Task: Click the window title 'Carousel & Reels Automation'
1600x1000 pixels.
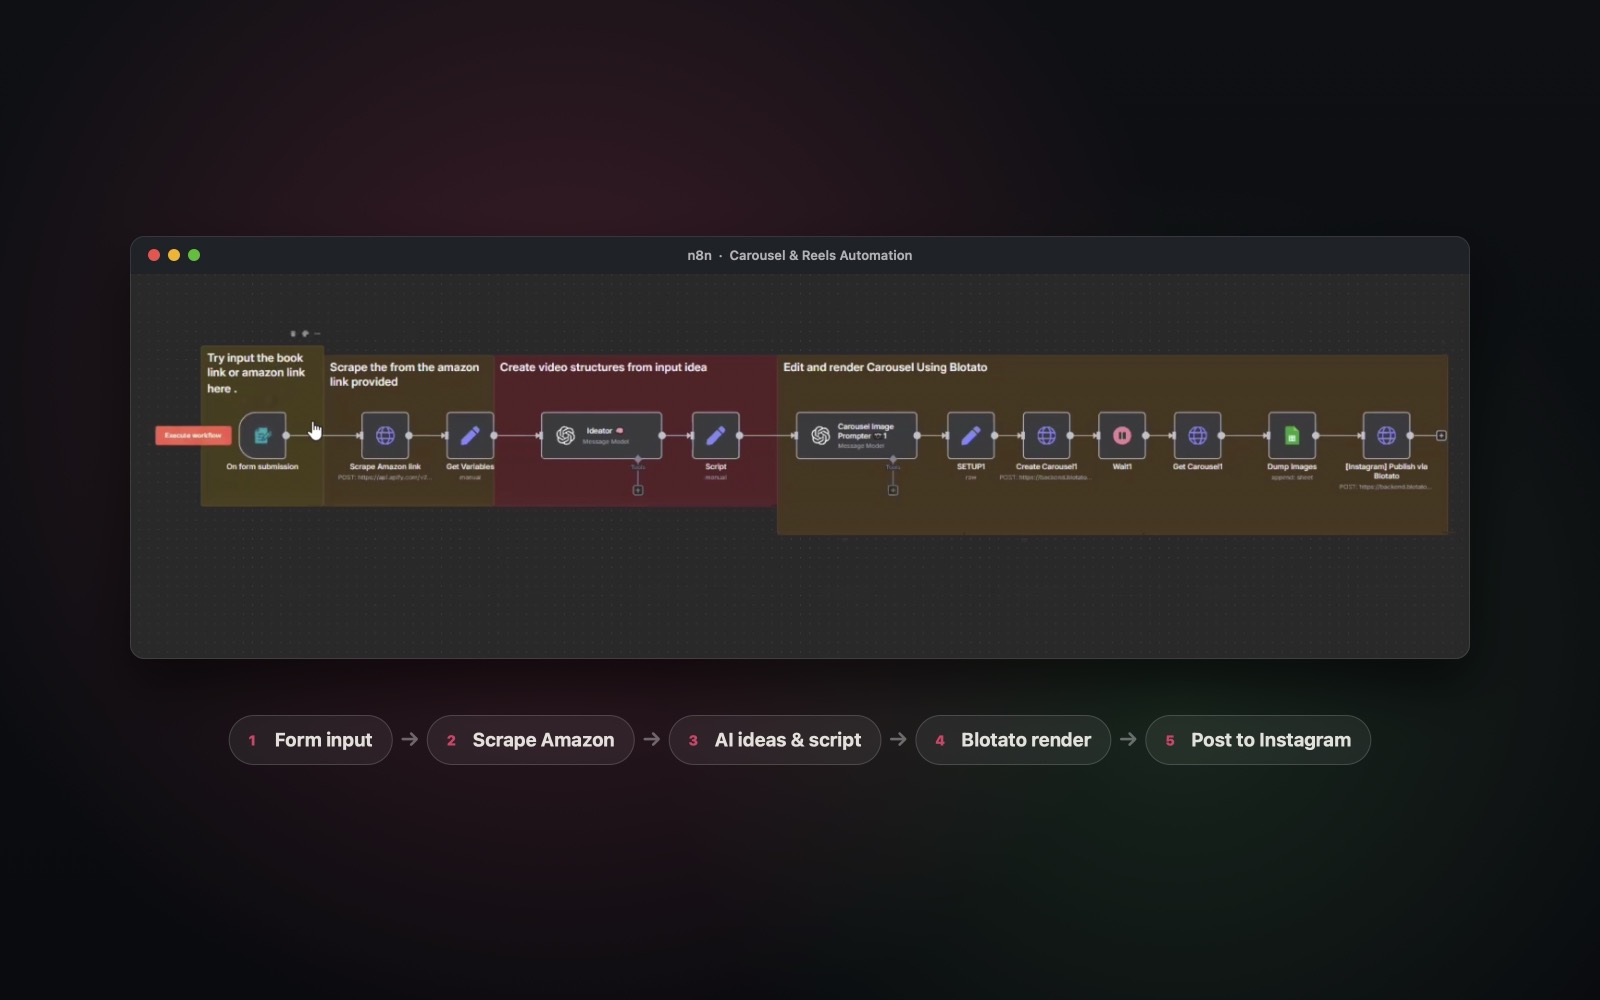Action: point(820,255)
